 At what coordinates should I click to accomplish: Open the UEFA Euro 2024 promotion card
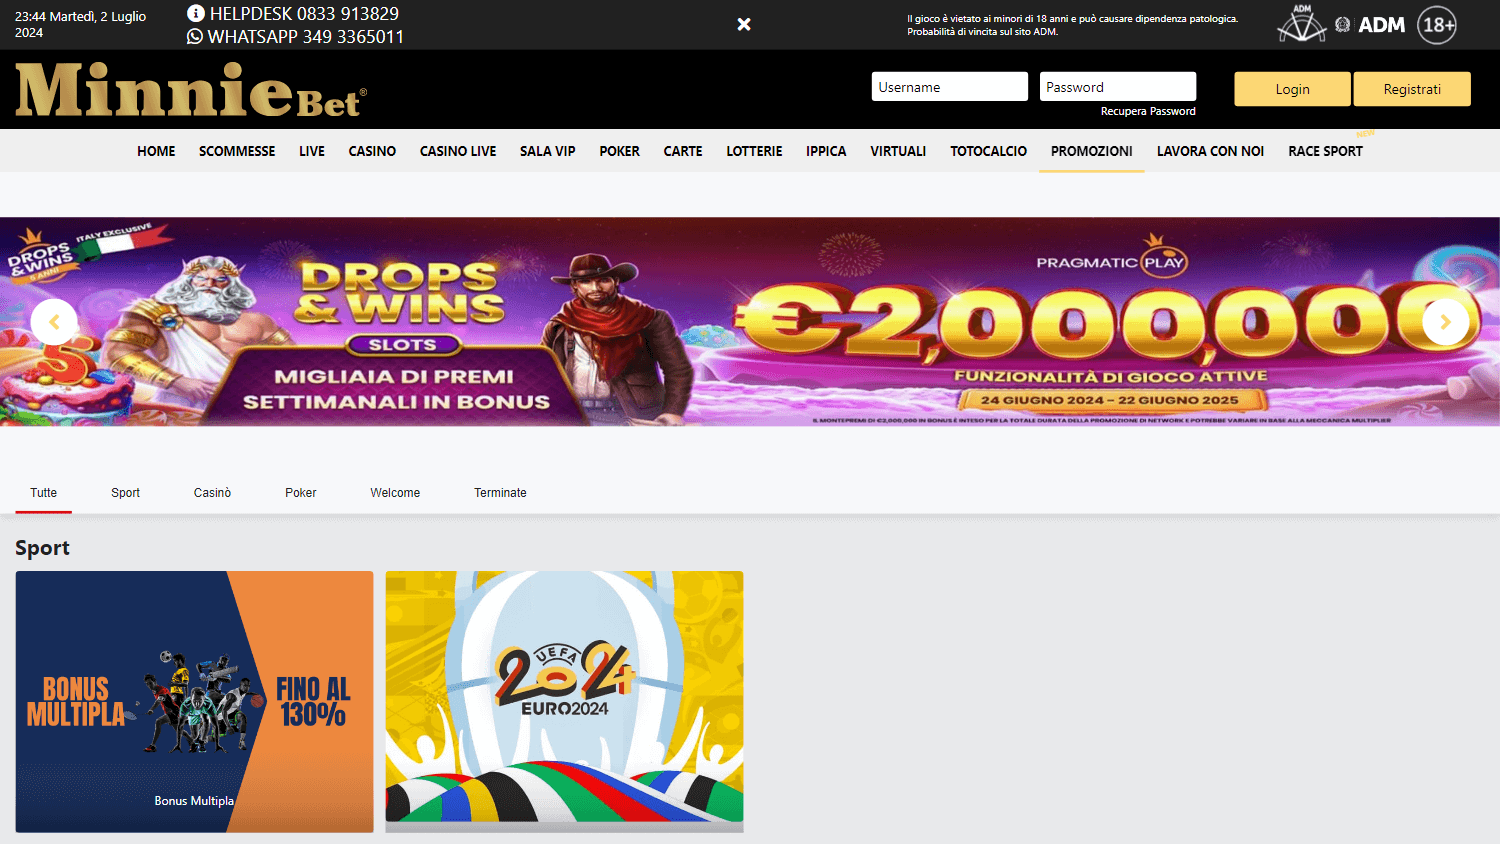[x=564, y=701]
